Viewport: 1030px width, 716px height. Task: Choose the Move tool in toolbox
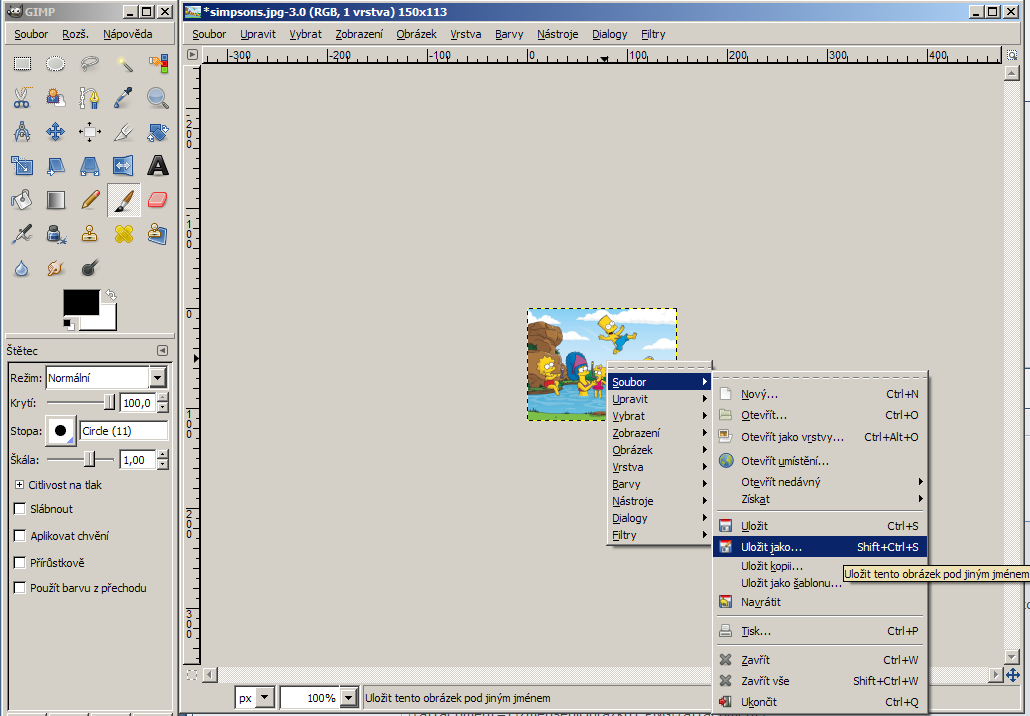[x=56, y=132]
